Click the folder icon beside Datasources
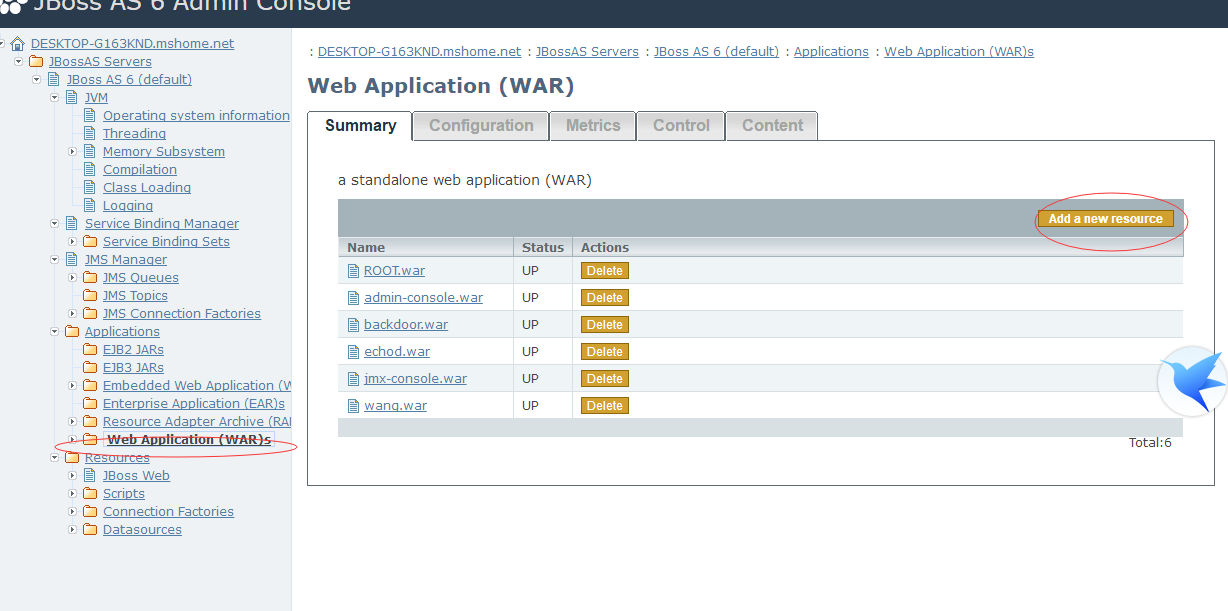This screenshot has height=611, width=1228. point(90,530)
